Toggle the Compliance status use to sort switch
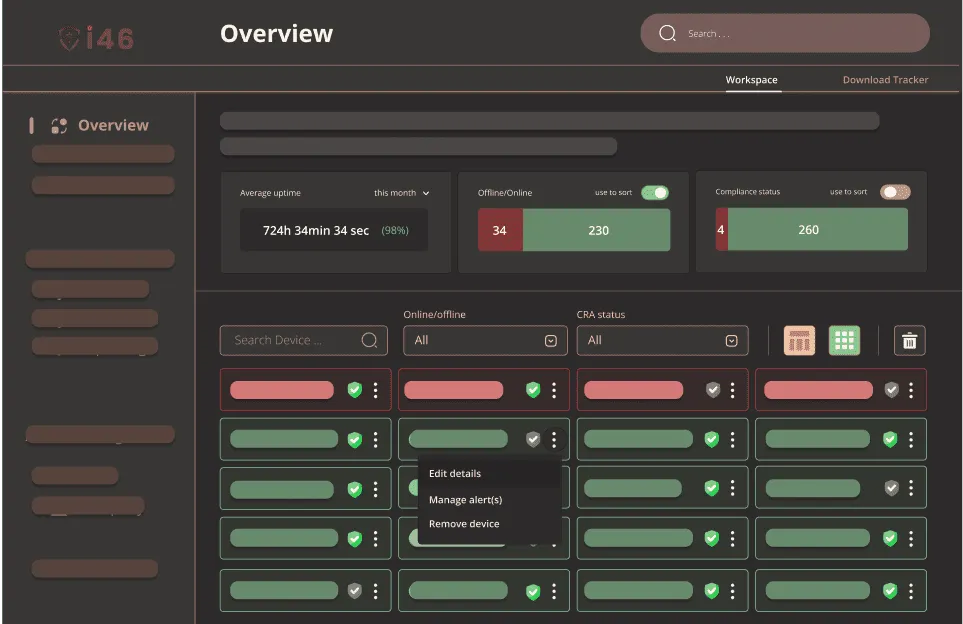This screenshot has width=963, height=624. pyautogui.click(x=894, y=192)
